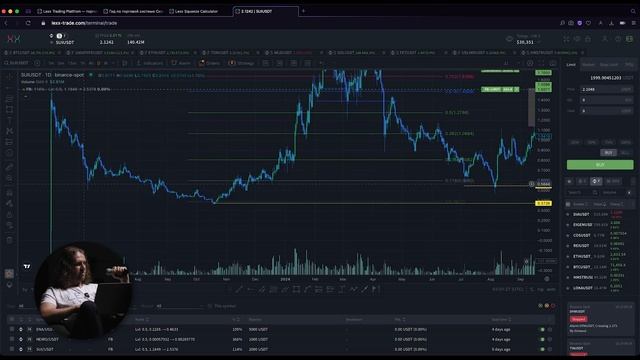Open chart settings icon above the price scale
The width and height of the screenshot is (640, 360).
[x=530, y=63]
